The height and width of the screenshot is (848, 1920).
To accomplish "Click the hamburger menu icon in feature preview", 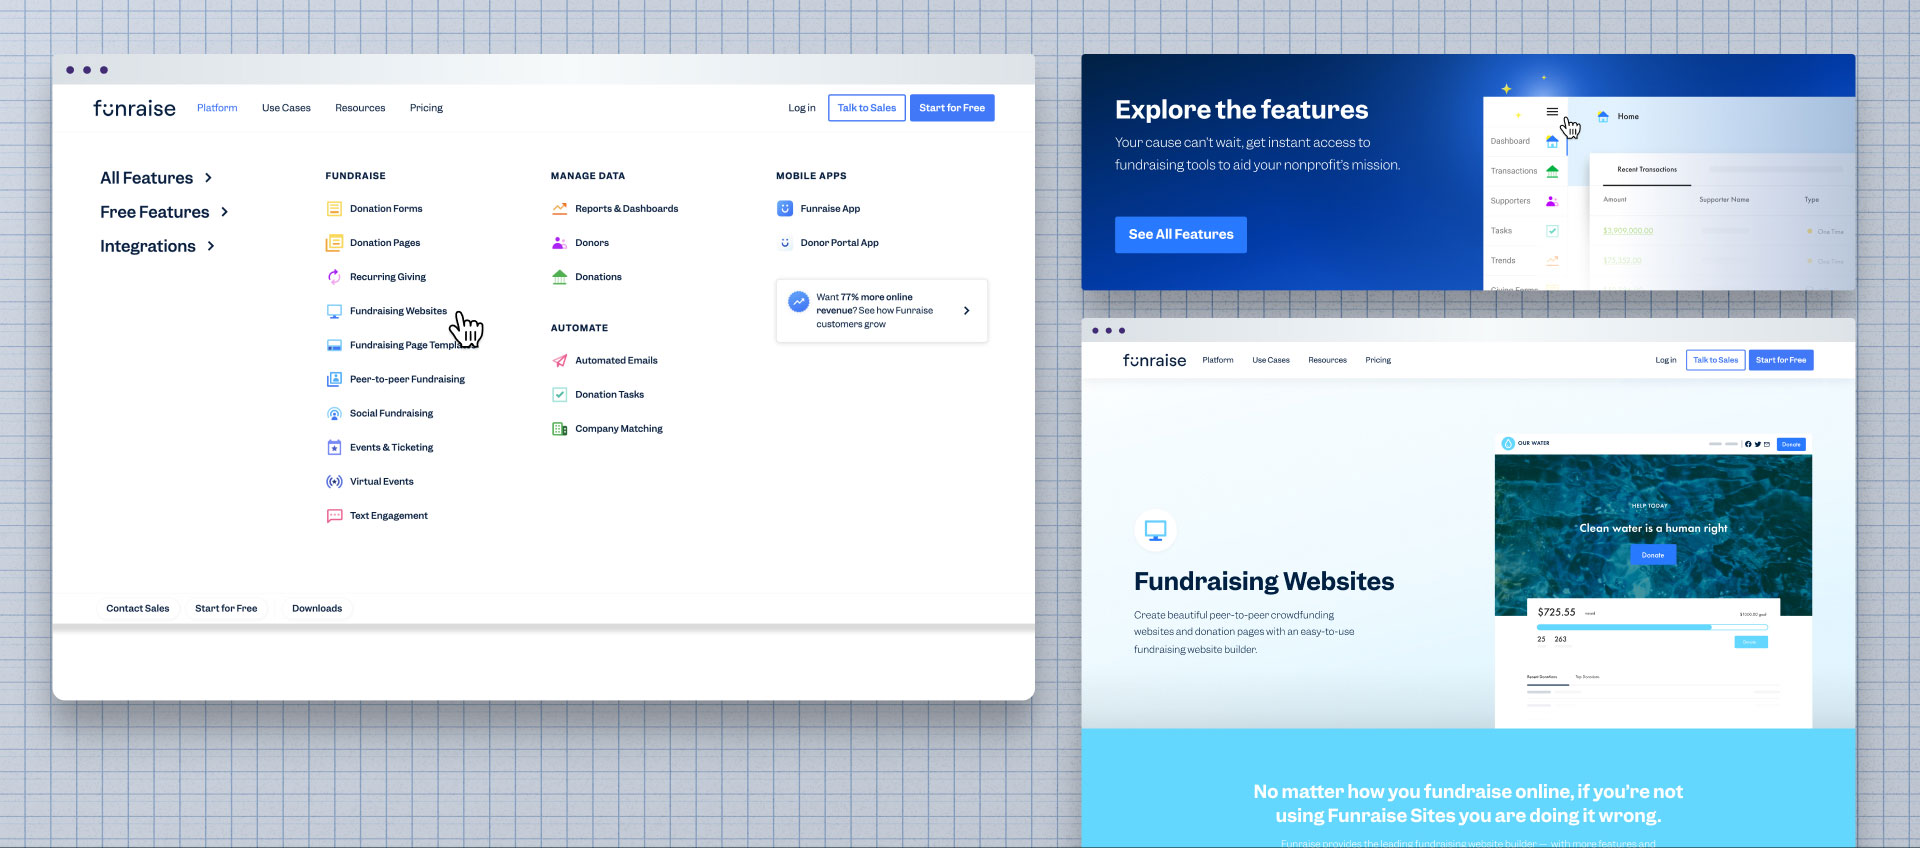I will tap(1552, 112).
